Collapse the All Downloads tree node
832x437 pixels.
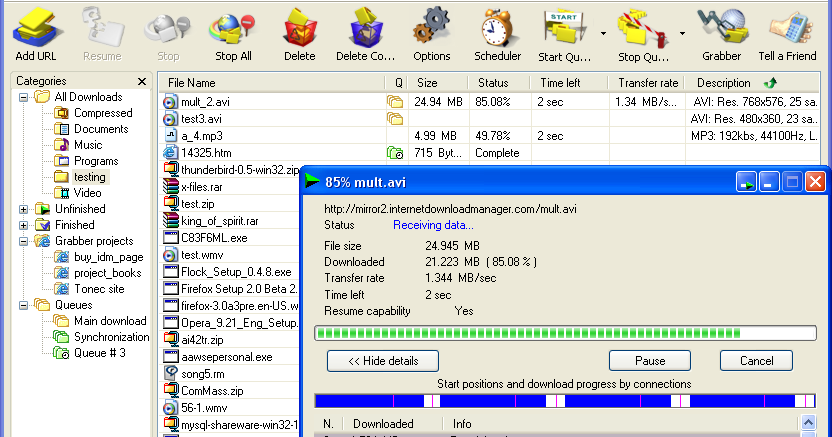[x=23, y=97]
